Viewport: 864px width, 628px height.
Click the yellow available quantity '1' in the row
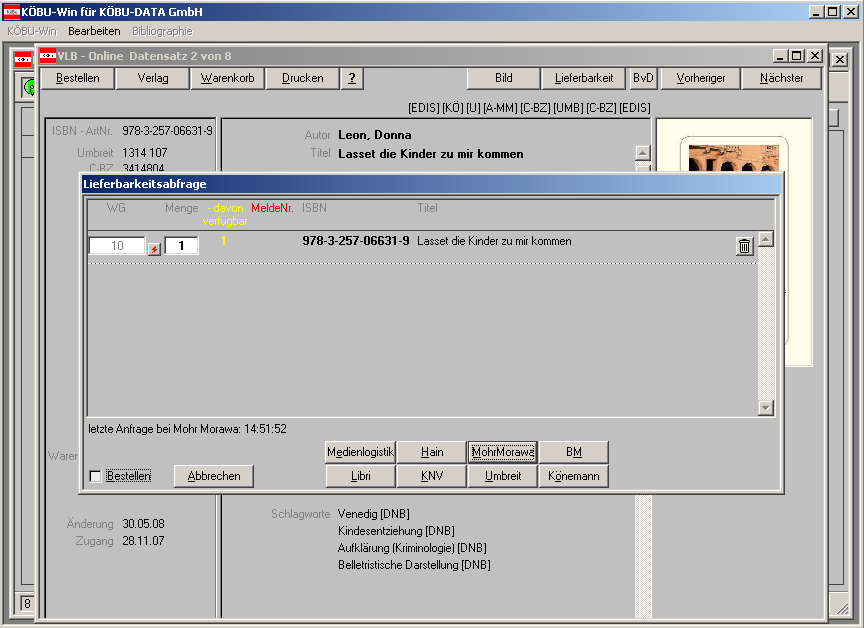[223, 241]
